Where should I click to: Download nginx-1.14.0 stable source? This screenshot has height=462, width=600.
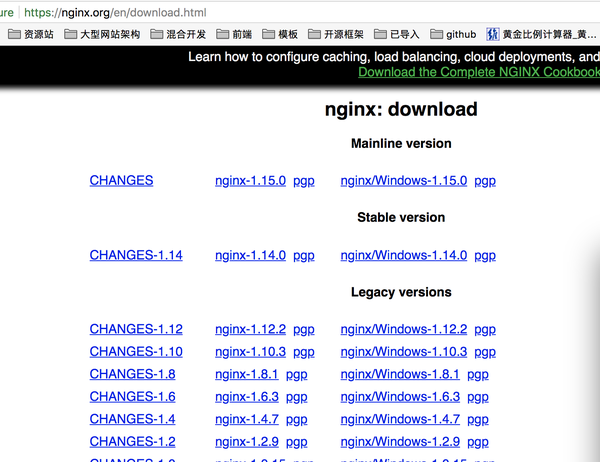(x=250, y=255)
